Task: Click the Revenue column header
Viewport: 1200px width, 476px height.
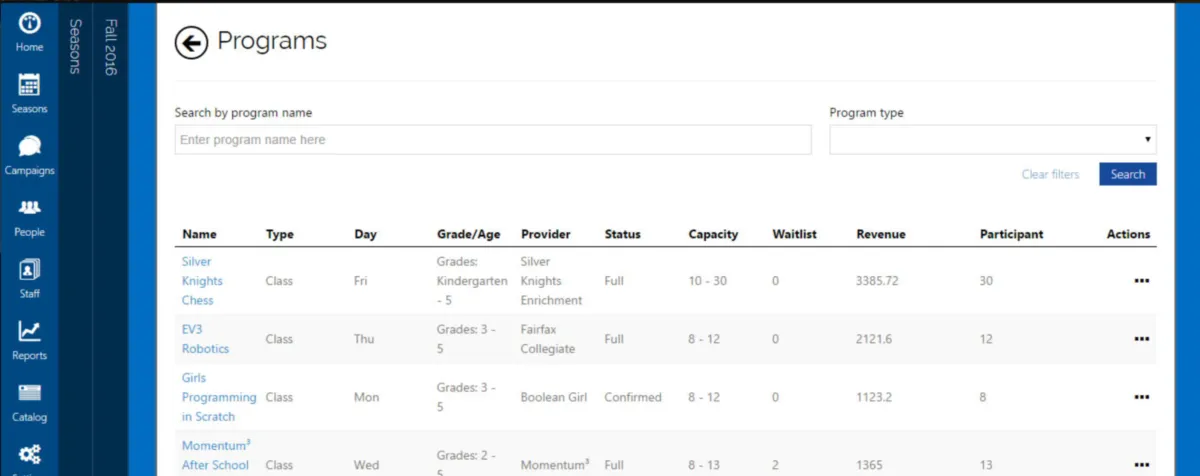Action: pyautogui.click(x=881, y=234)
